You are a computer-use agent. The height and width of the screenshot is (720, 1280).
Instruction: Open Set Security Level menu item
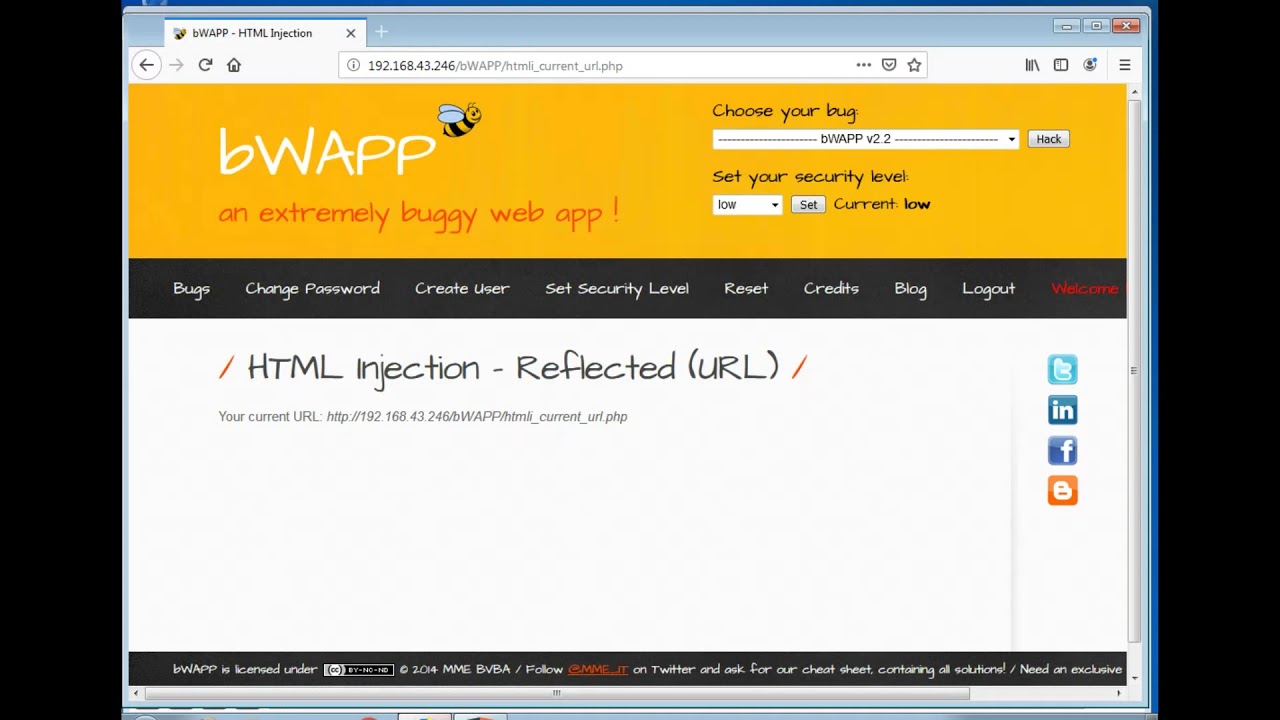[617, 288]
